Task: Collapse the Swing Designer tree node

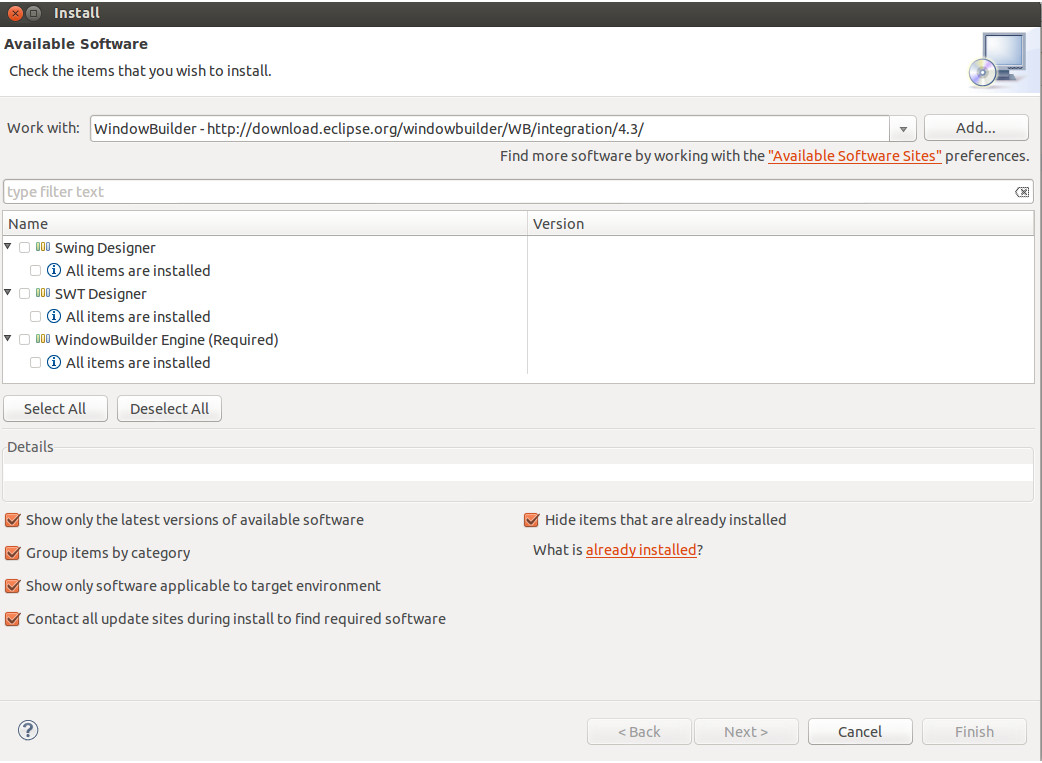Action: tap(8, 247)
